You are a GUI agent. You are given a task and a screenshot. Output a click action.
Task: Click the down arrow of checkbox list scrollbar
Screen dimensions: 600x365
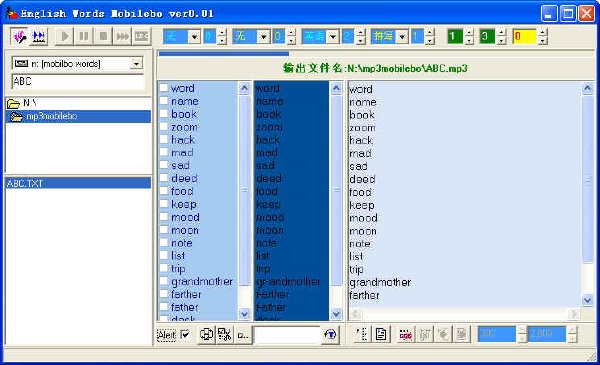coord(244,314)
